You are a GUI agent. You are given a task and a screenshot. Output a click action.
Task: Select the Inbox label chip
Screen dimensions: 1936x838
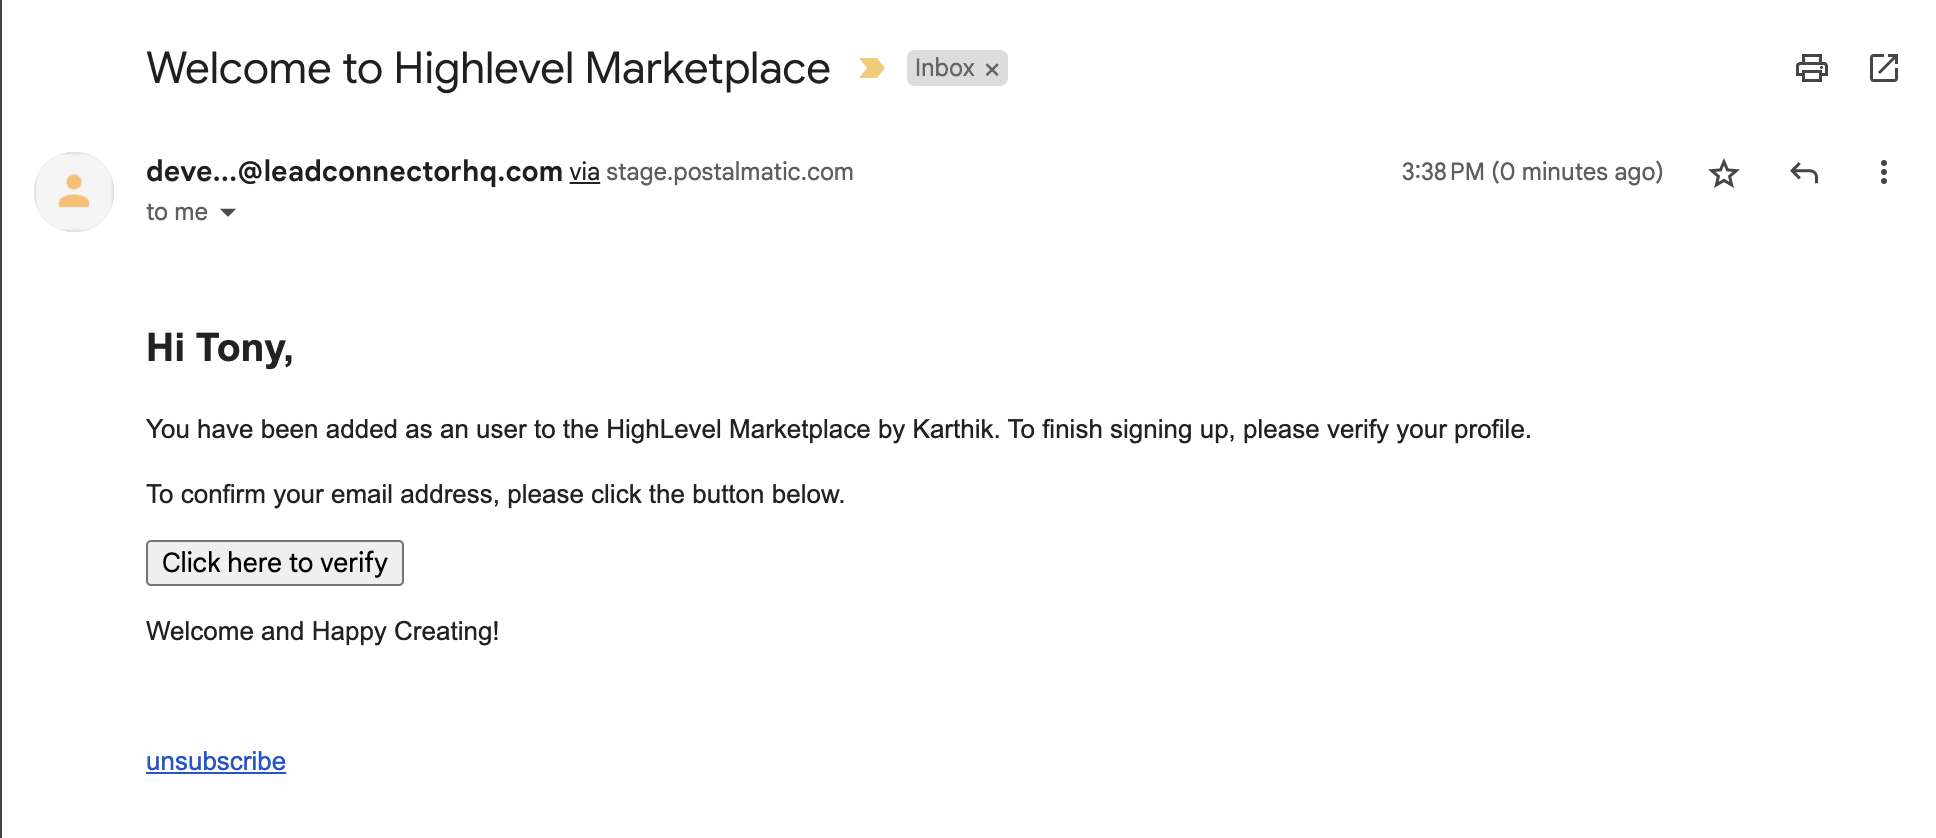click(x=944, y=68)
